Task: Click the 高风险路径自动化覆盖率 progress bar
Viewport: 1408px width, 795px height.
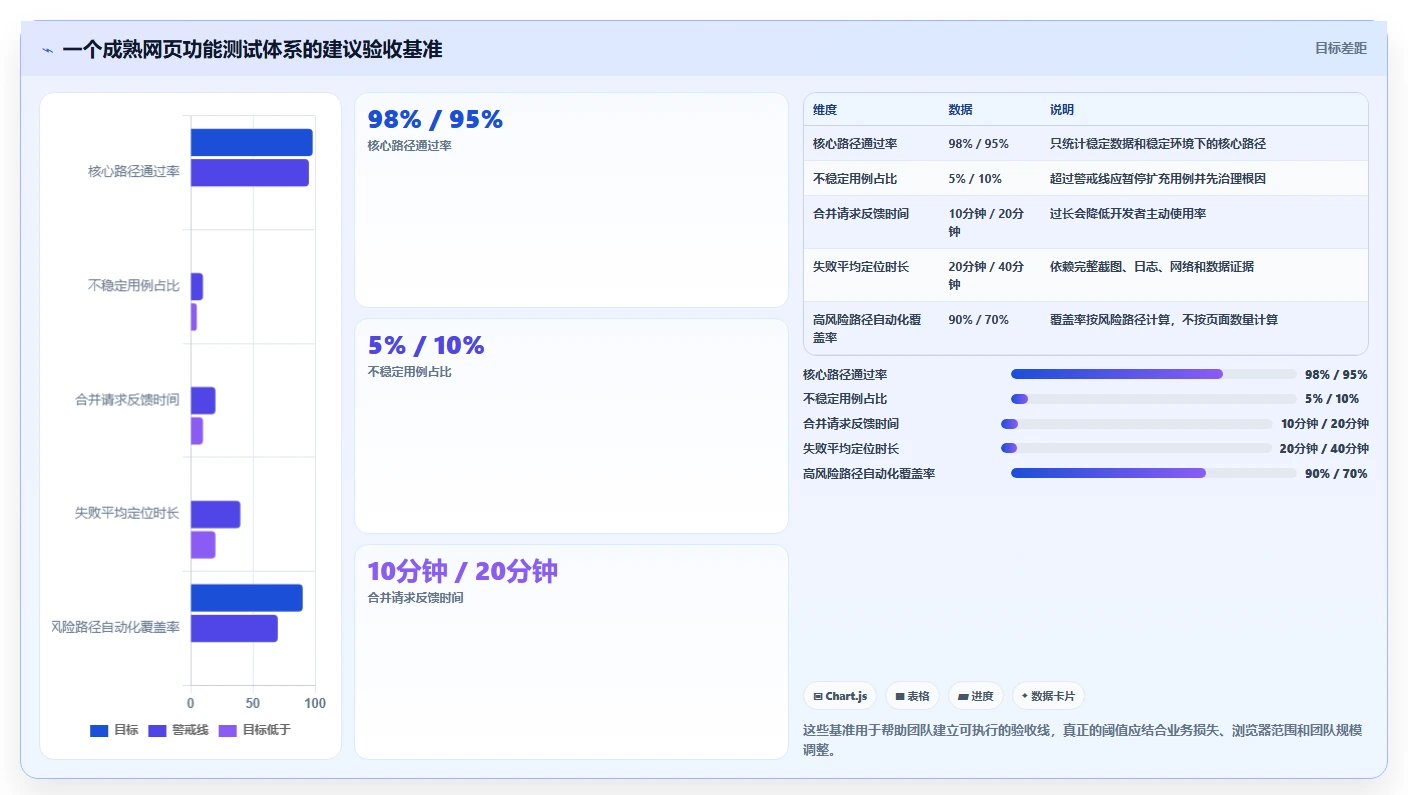Action: pyautogui.click(x=1153, y=473)
